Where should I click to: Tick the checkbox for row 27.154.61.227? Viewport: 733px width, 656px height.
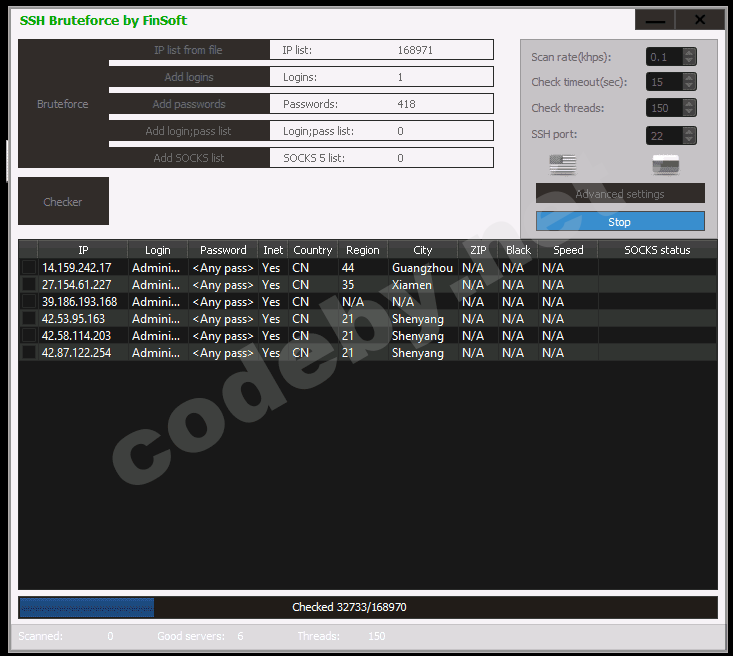29,284
